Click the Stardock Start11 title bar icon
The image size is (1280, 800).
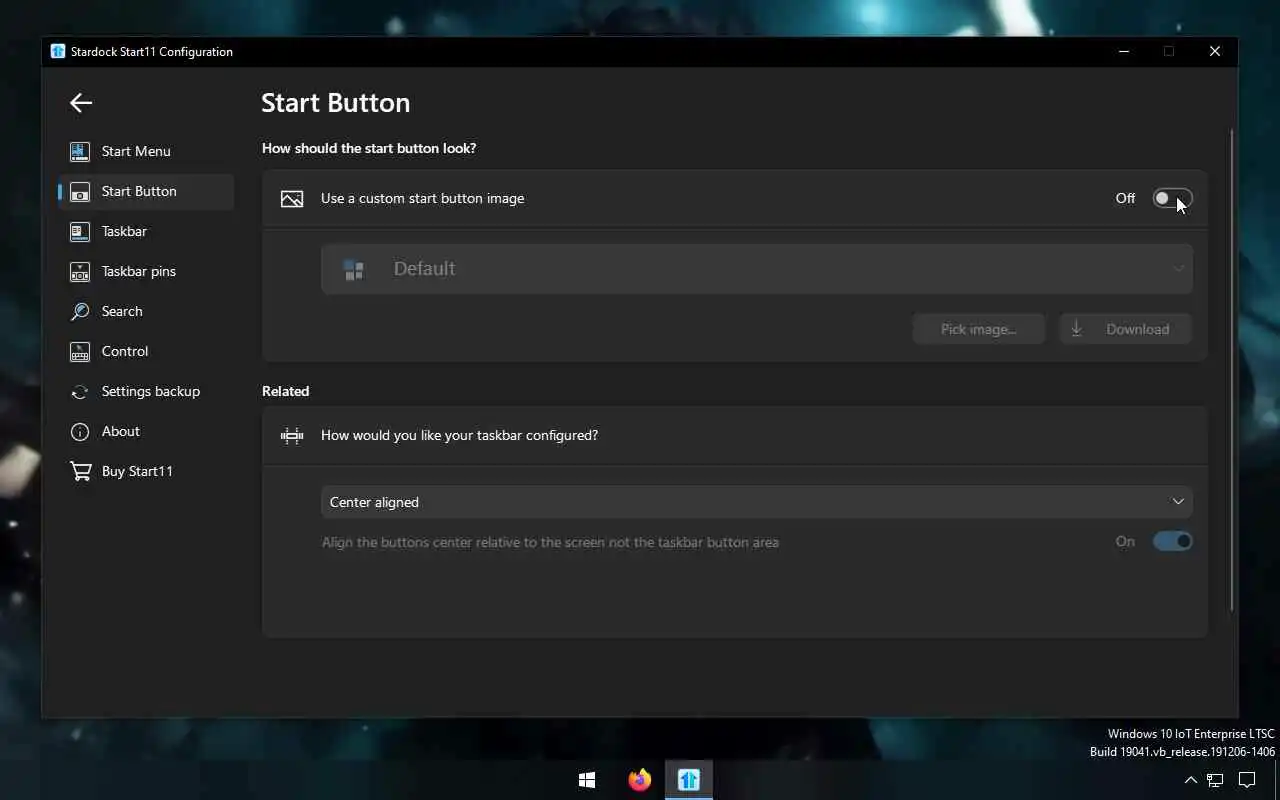pos(58,51)
